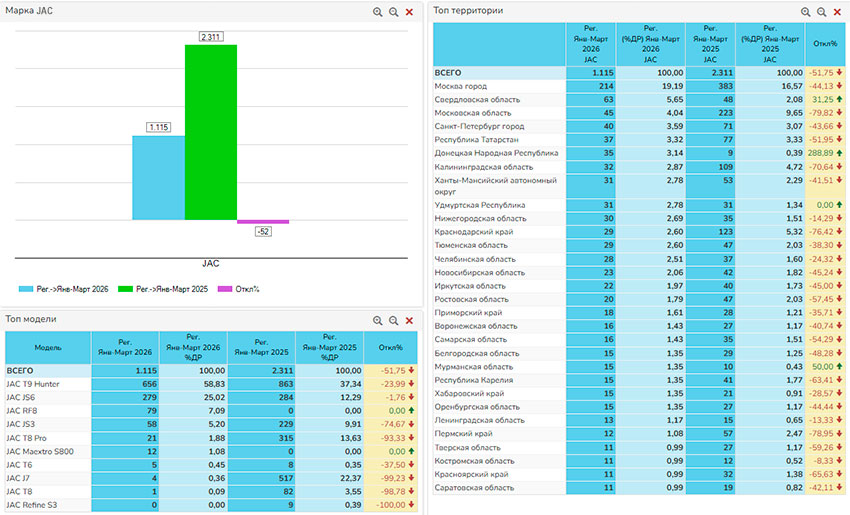Image resolution: width=850 pixels, height=515 pixels.
Task: Select the Ханты-Мансийский автономный округ row
Action: coord(639,186)
